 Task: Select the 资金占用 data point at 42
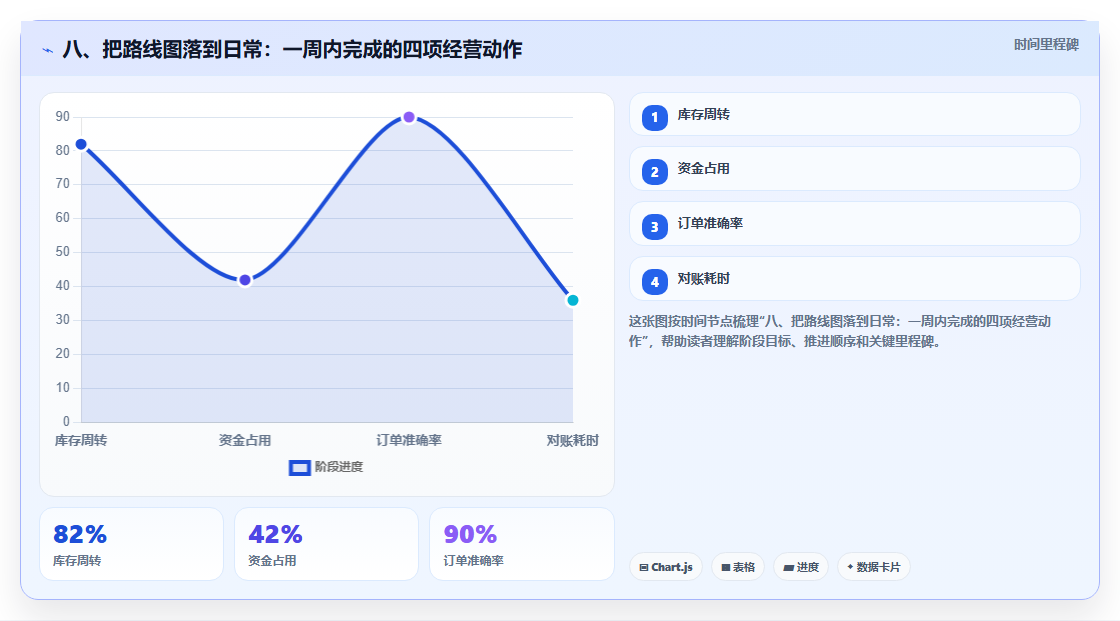coord(245,280)
